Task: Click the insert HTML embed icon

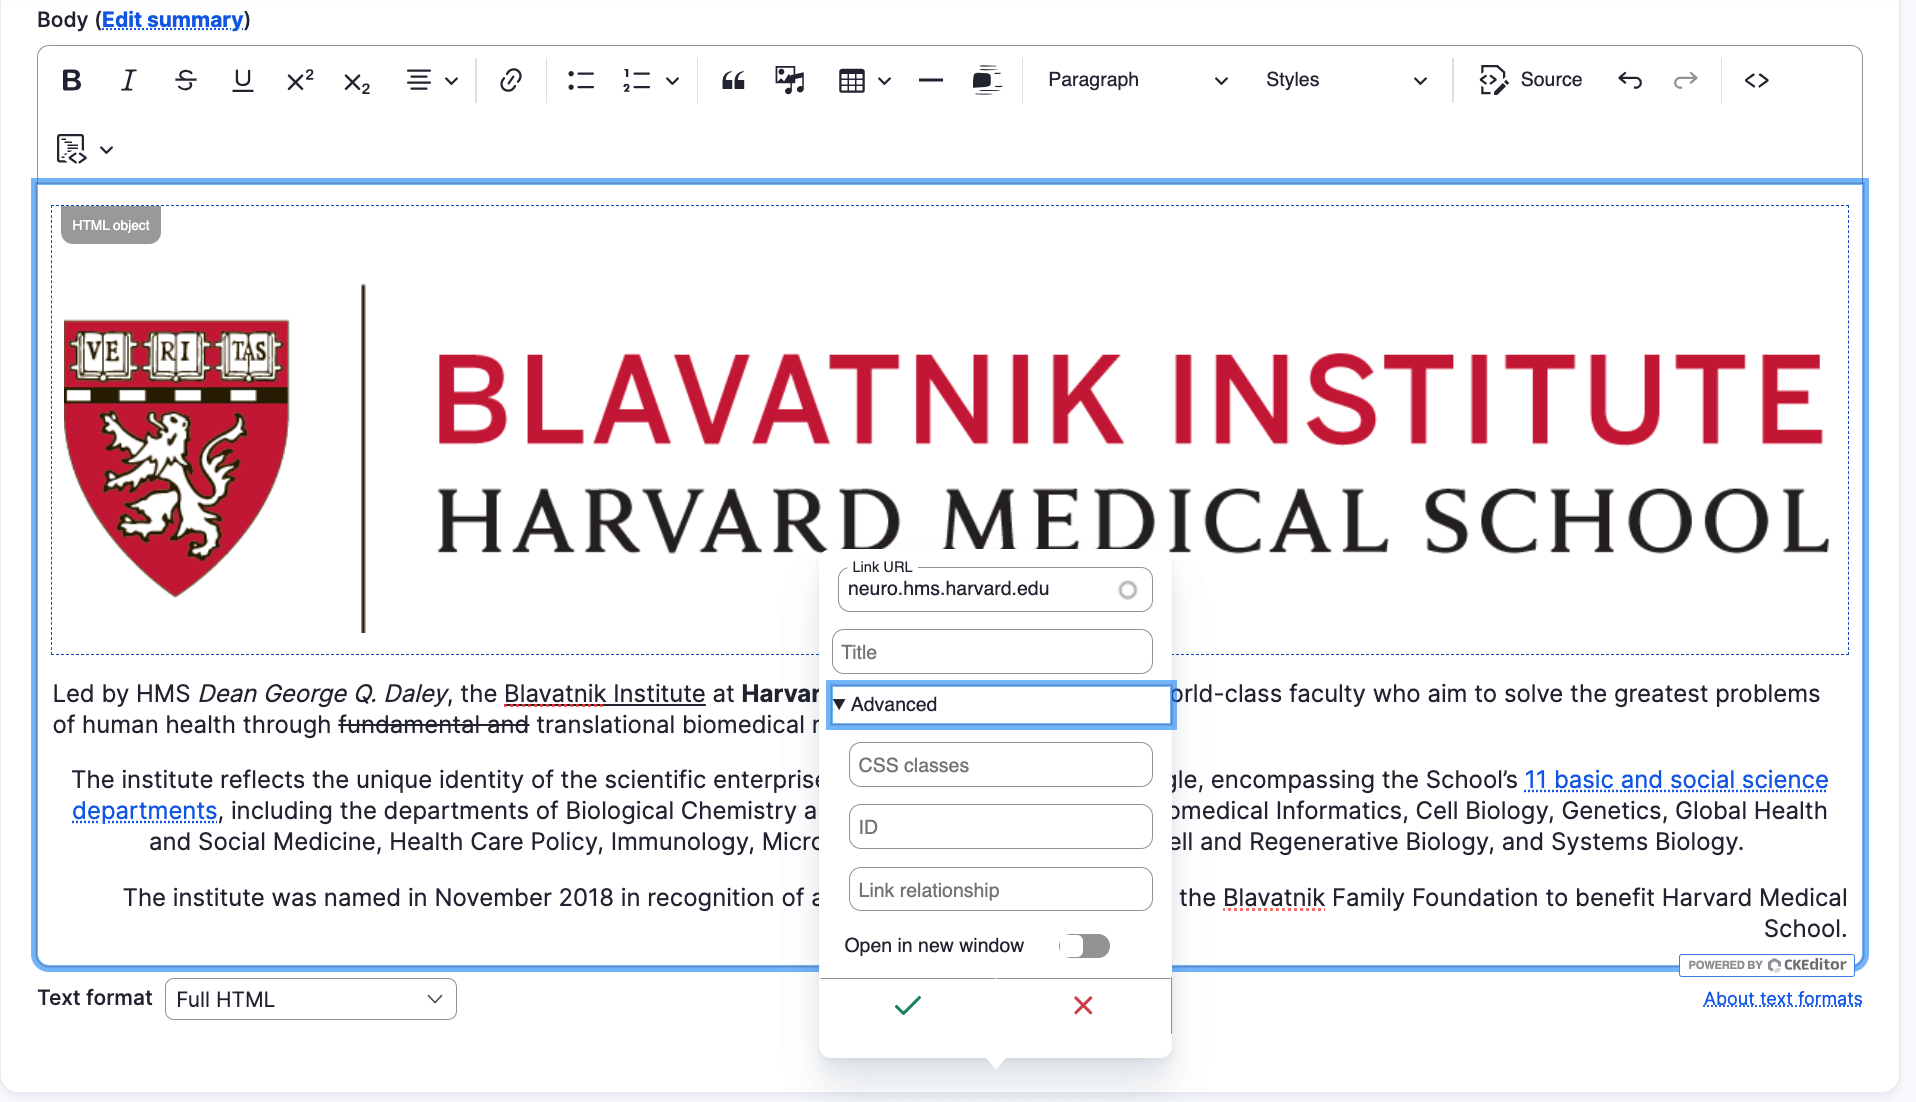Action: pyautogui.click(x=71, y=149)
